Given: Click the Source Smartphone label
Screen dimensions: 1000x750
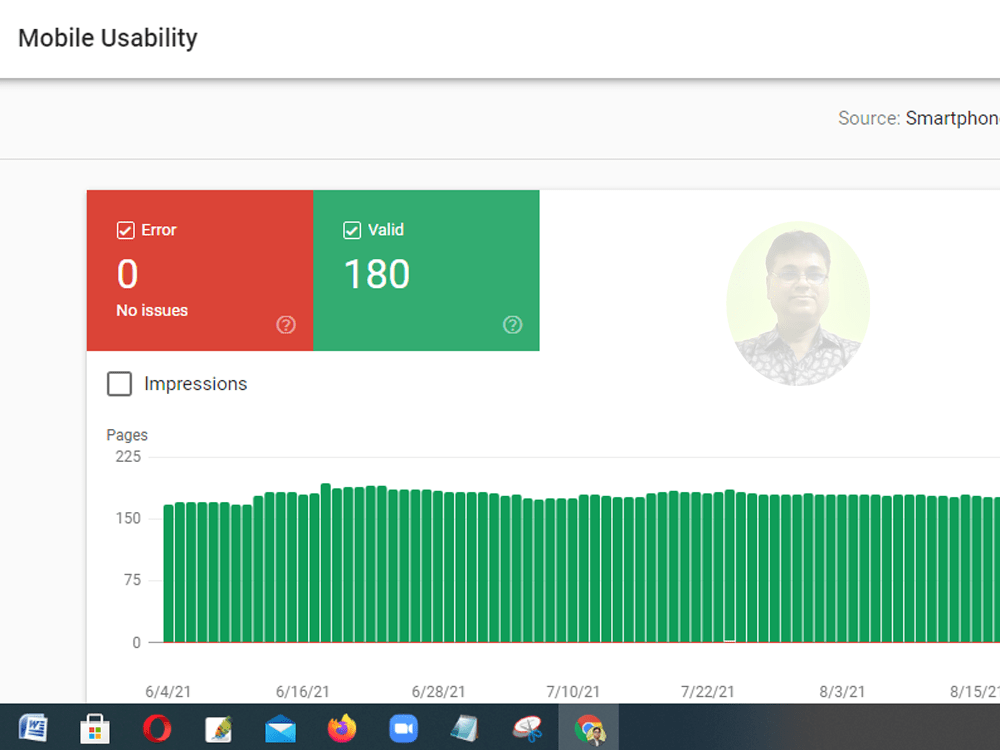Looking at the screenshot, I should (918, 118).
